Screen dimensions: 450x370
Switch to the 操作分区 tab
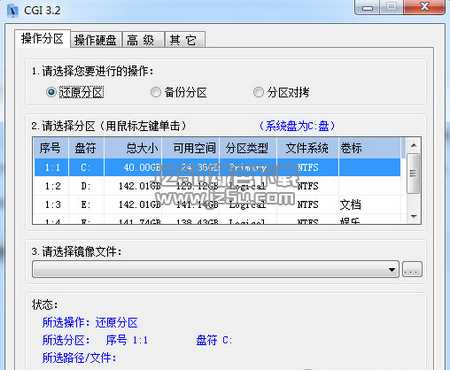(42, 39)
